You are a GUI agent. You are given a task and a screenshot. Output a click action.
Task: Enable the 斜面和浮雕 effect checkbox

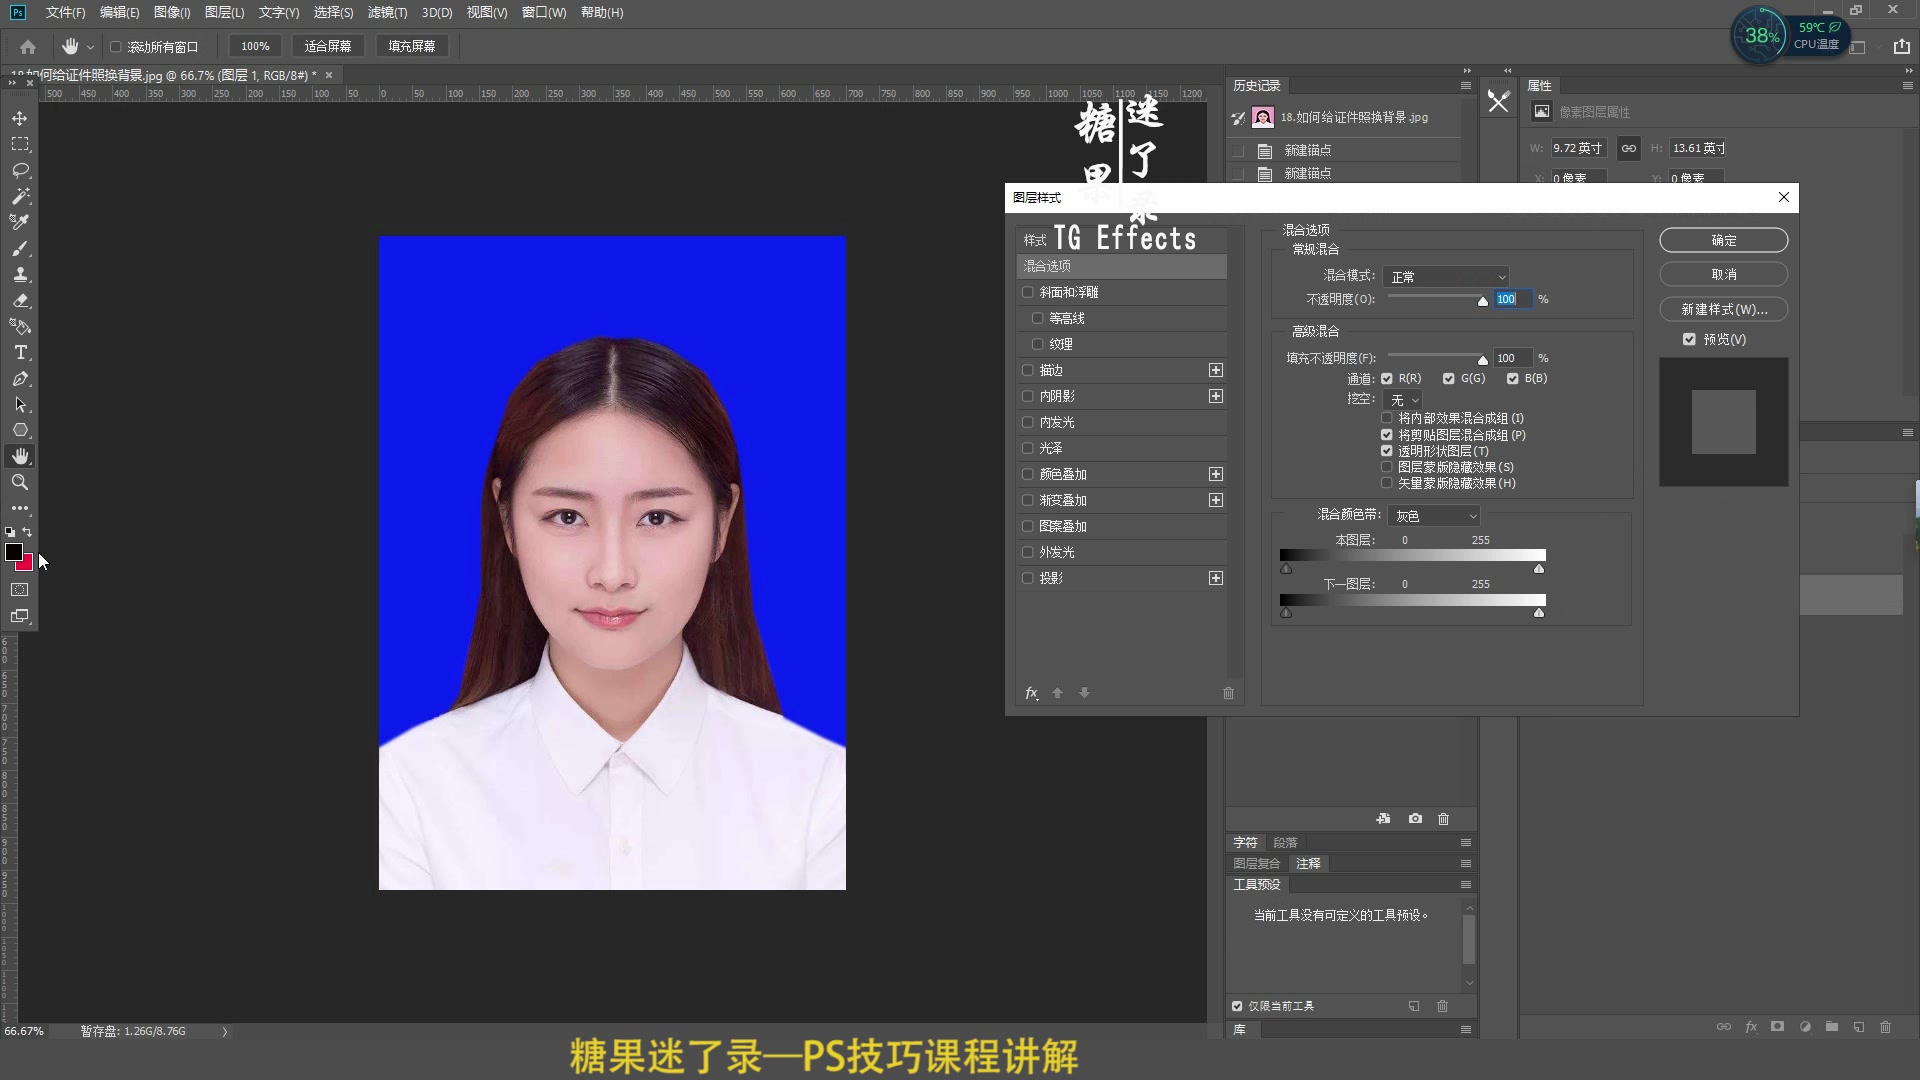[1027, 292]
